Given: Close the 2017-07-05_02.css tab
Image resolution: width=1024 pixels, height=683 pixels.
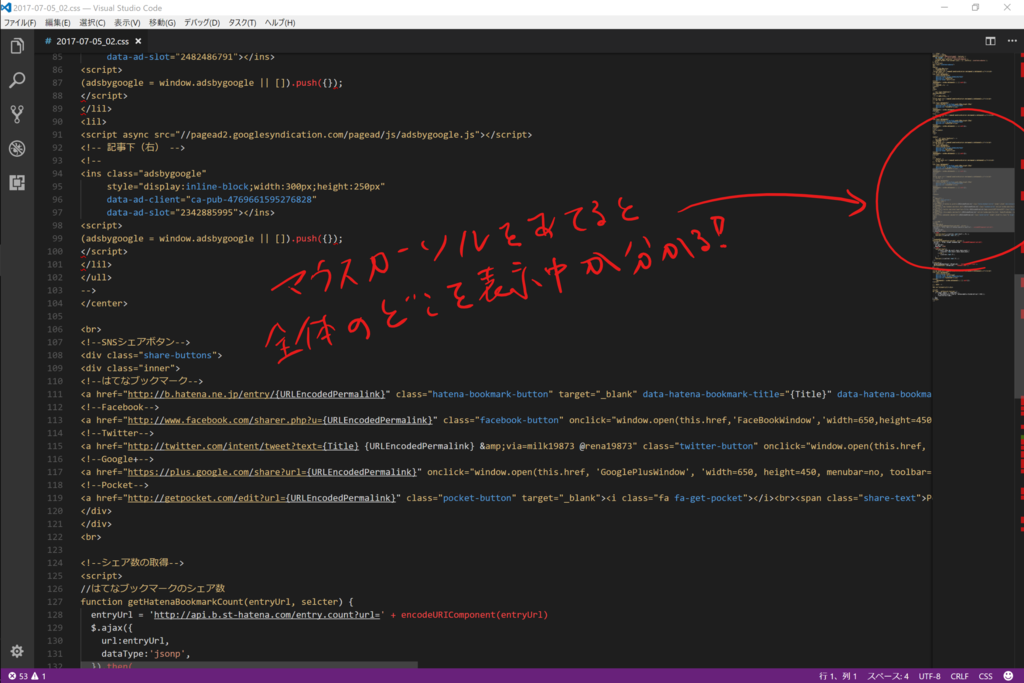Looking at the screenshot, I should (138, 41).
